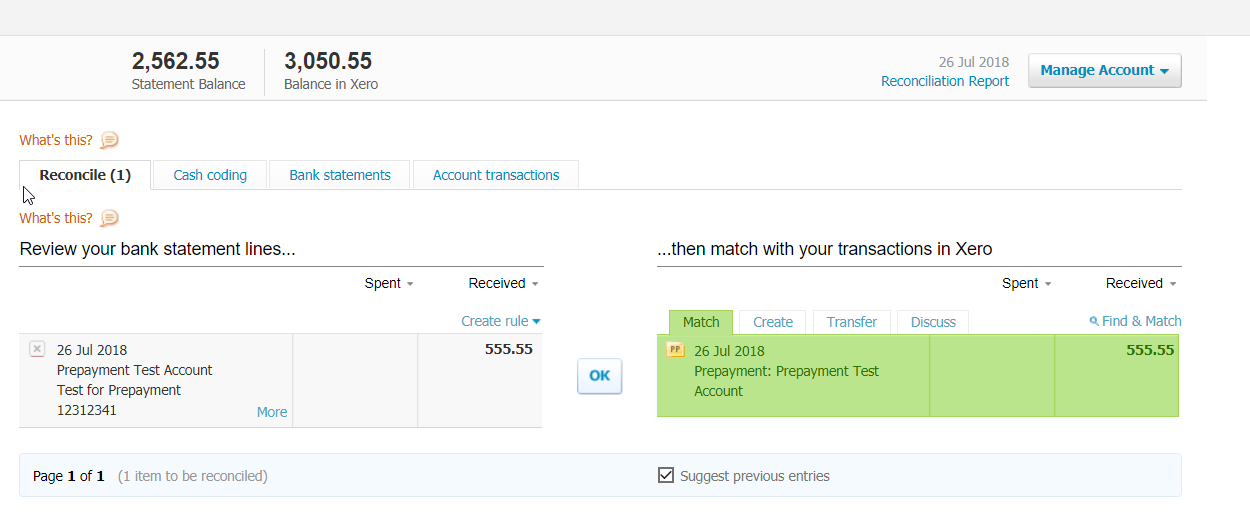Click the What's this icon under Reconcile tab
The image size is (1250, 528).
tap(109, 218)
